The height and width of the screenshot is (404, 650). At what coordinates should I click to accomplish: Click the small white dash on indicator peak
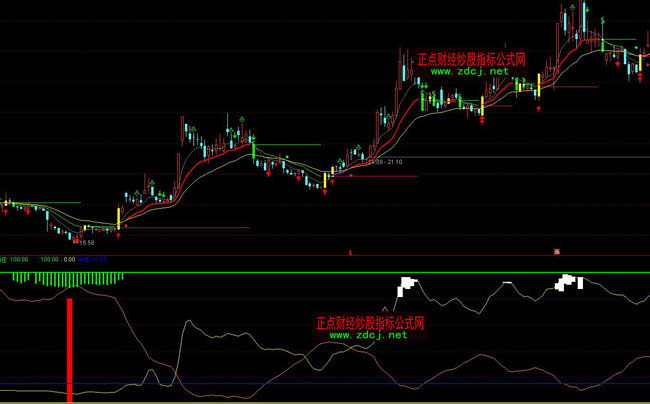click(x=508, y=283)
